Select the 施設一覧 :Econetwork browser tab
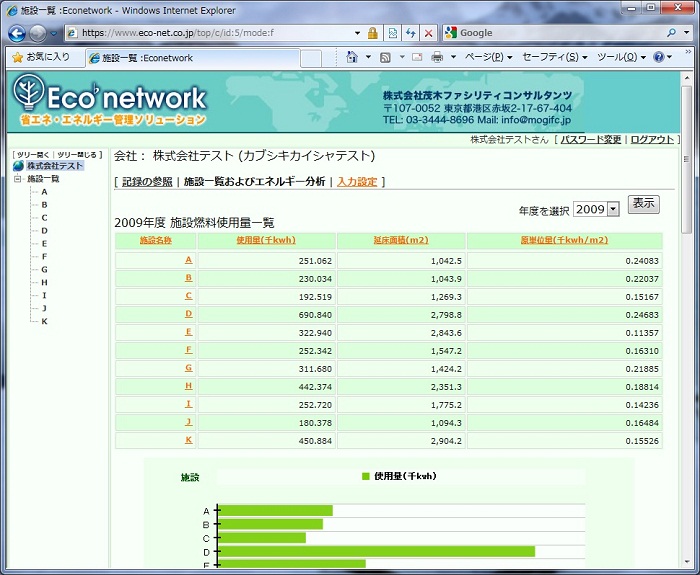The image size is (700, 575). pyautogui.click(x=192, y=58)
